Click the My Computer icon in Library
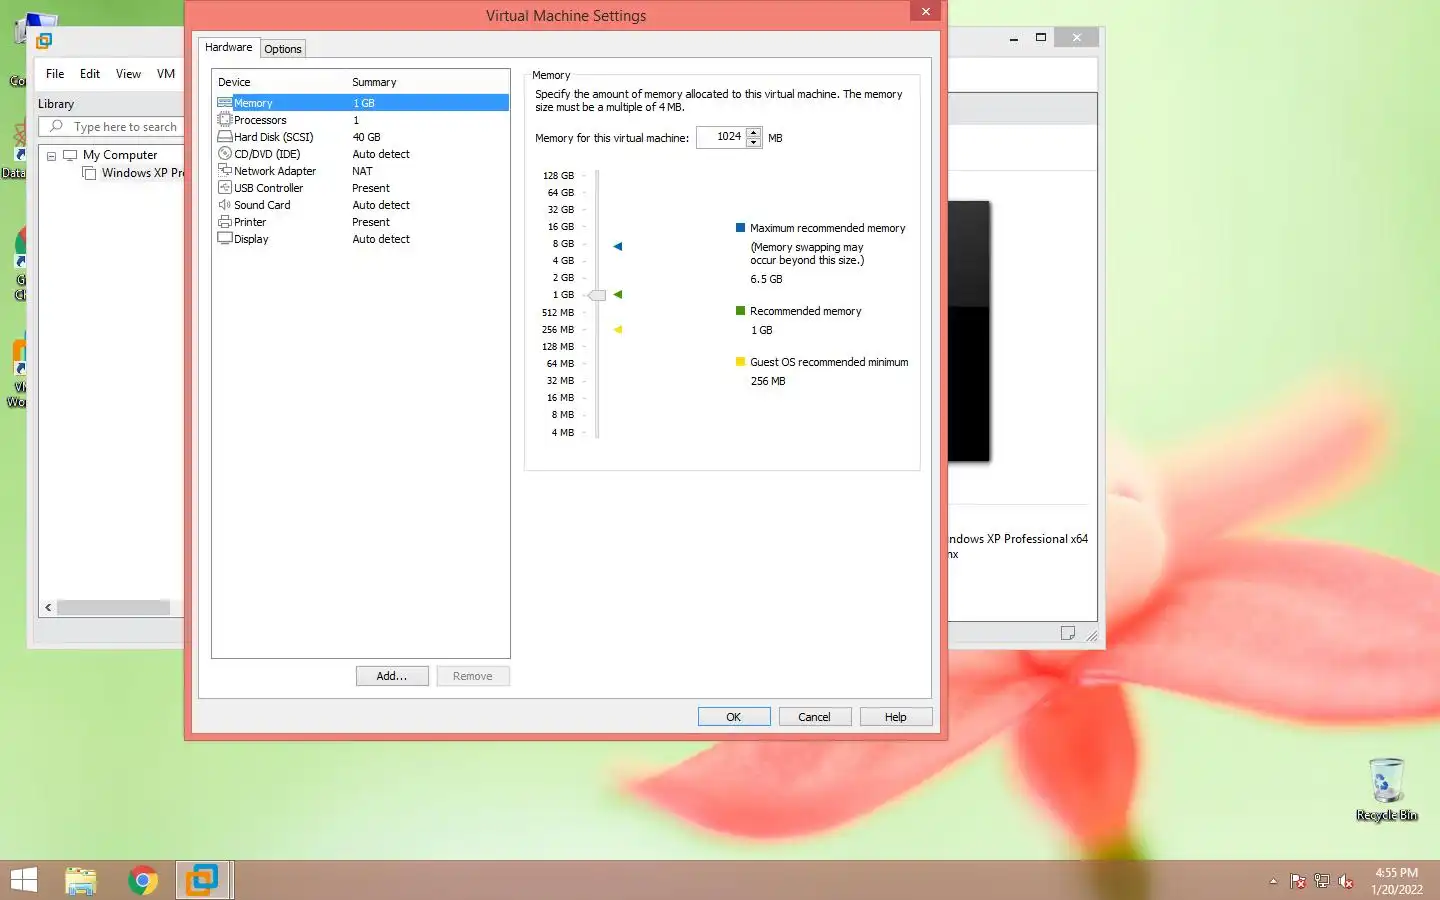The width and height of the screenshot is (1440, 900). (70, 155)
